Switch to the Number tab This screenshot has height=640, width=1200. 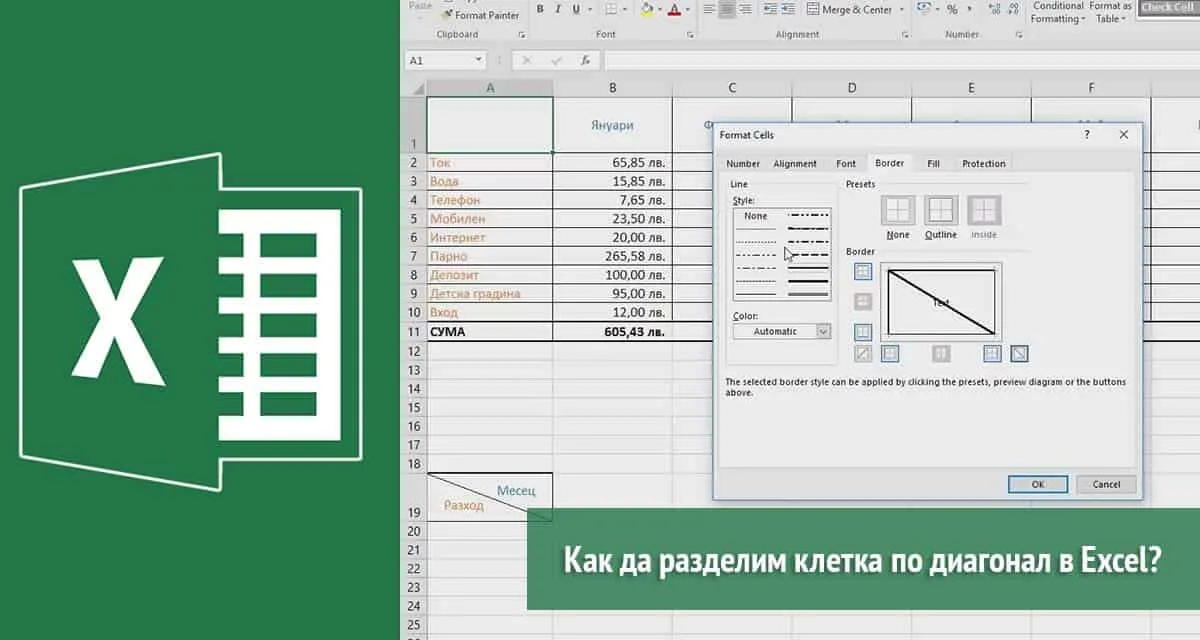coord(743,164)
